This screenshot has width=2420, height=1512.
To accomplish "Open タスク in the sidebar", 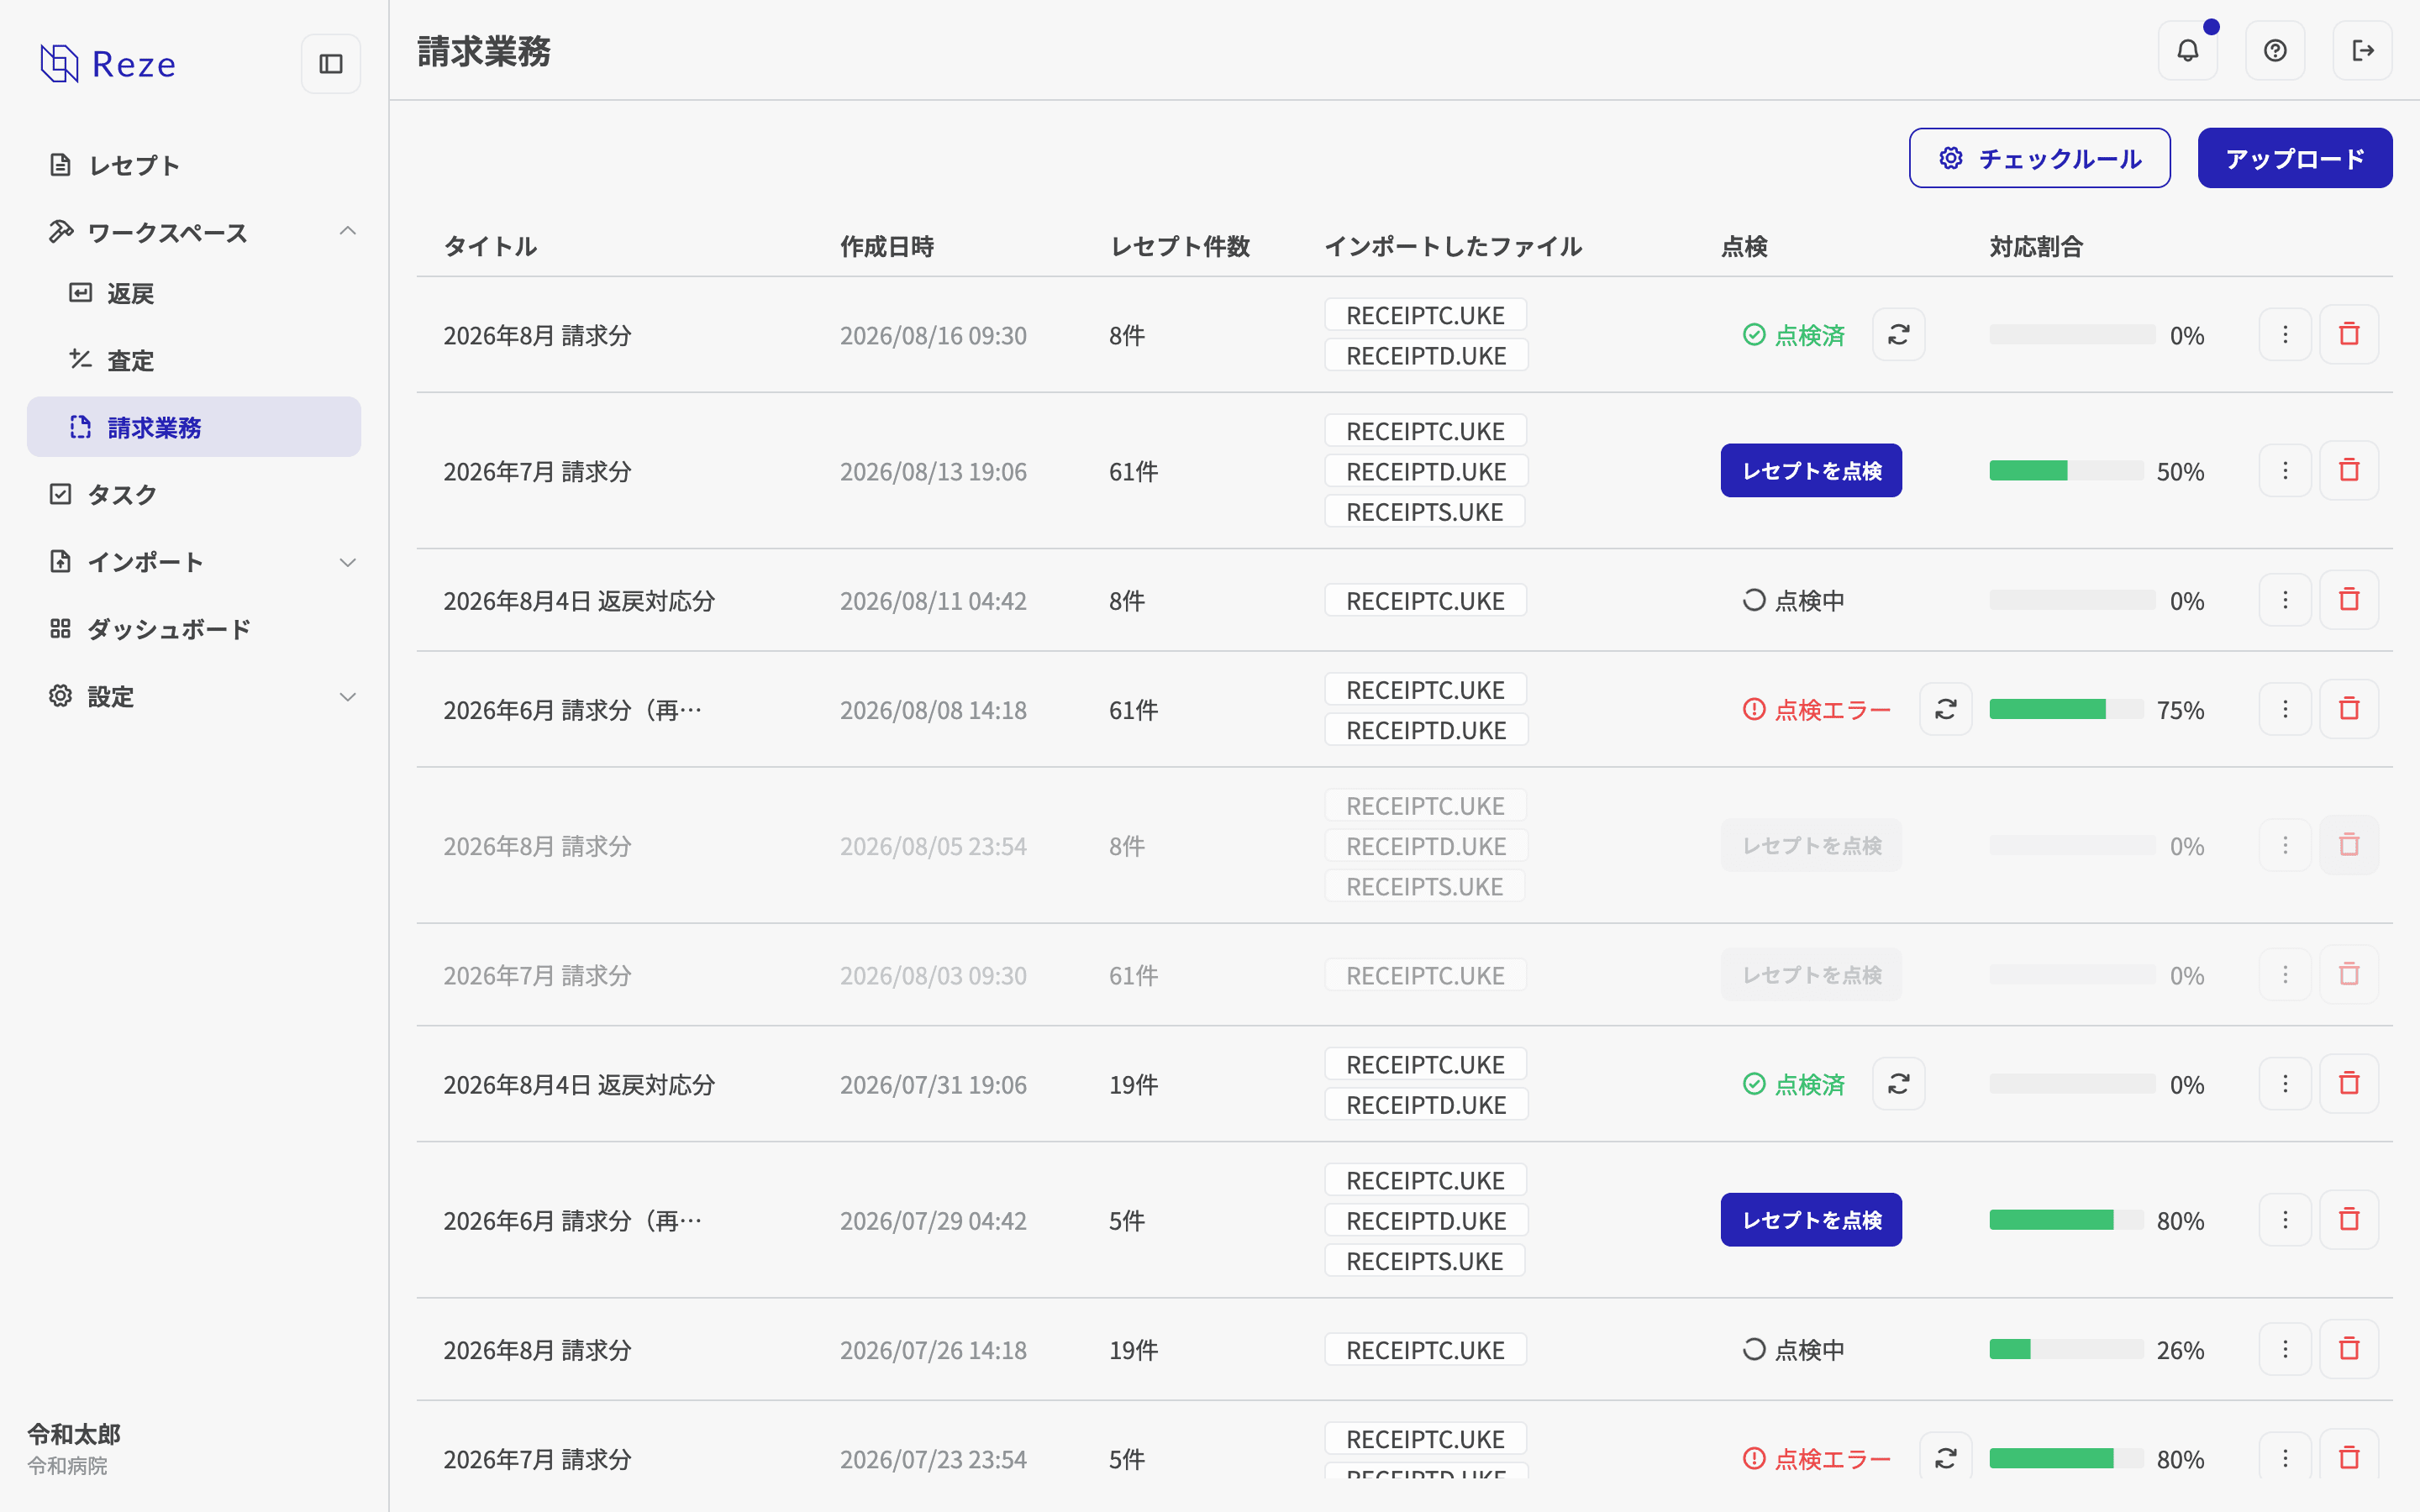I will (x=194, y=494).
